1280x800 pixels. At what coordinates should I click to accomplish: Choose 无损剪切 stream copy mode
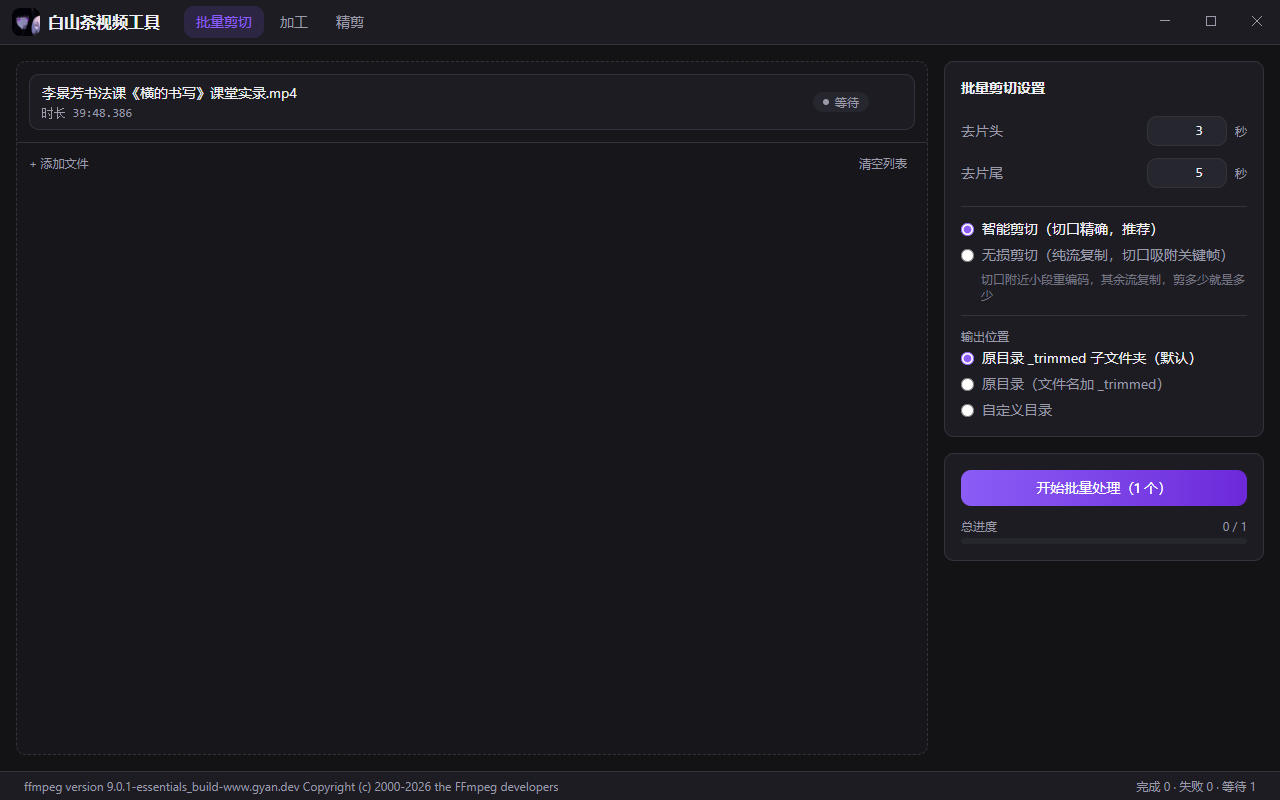point(1093,255)
